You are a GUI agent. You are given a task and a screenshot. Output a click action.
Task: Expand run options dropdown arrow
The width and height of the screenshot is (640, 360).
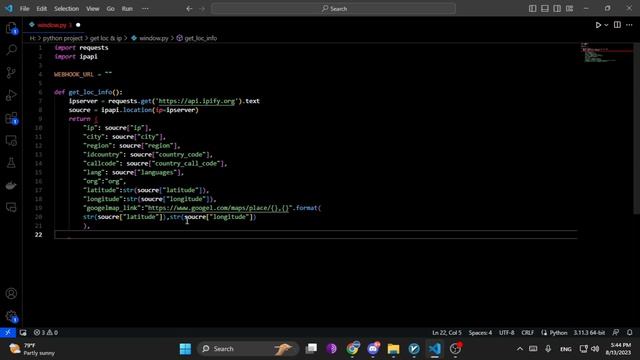[x=606, y=25]
